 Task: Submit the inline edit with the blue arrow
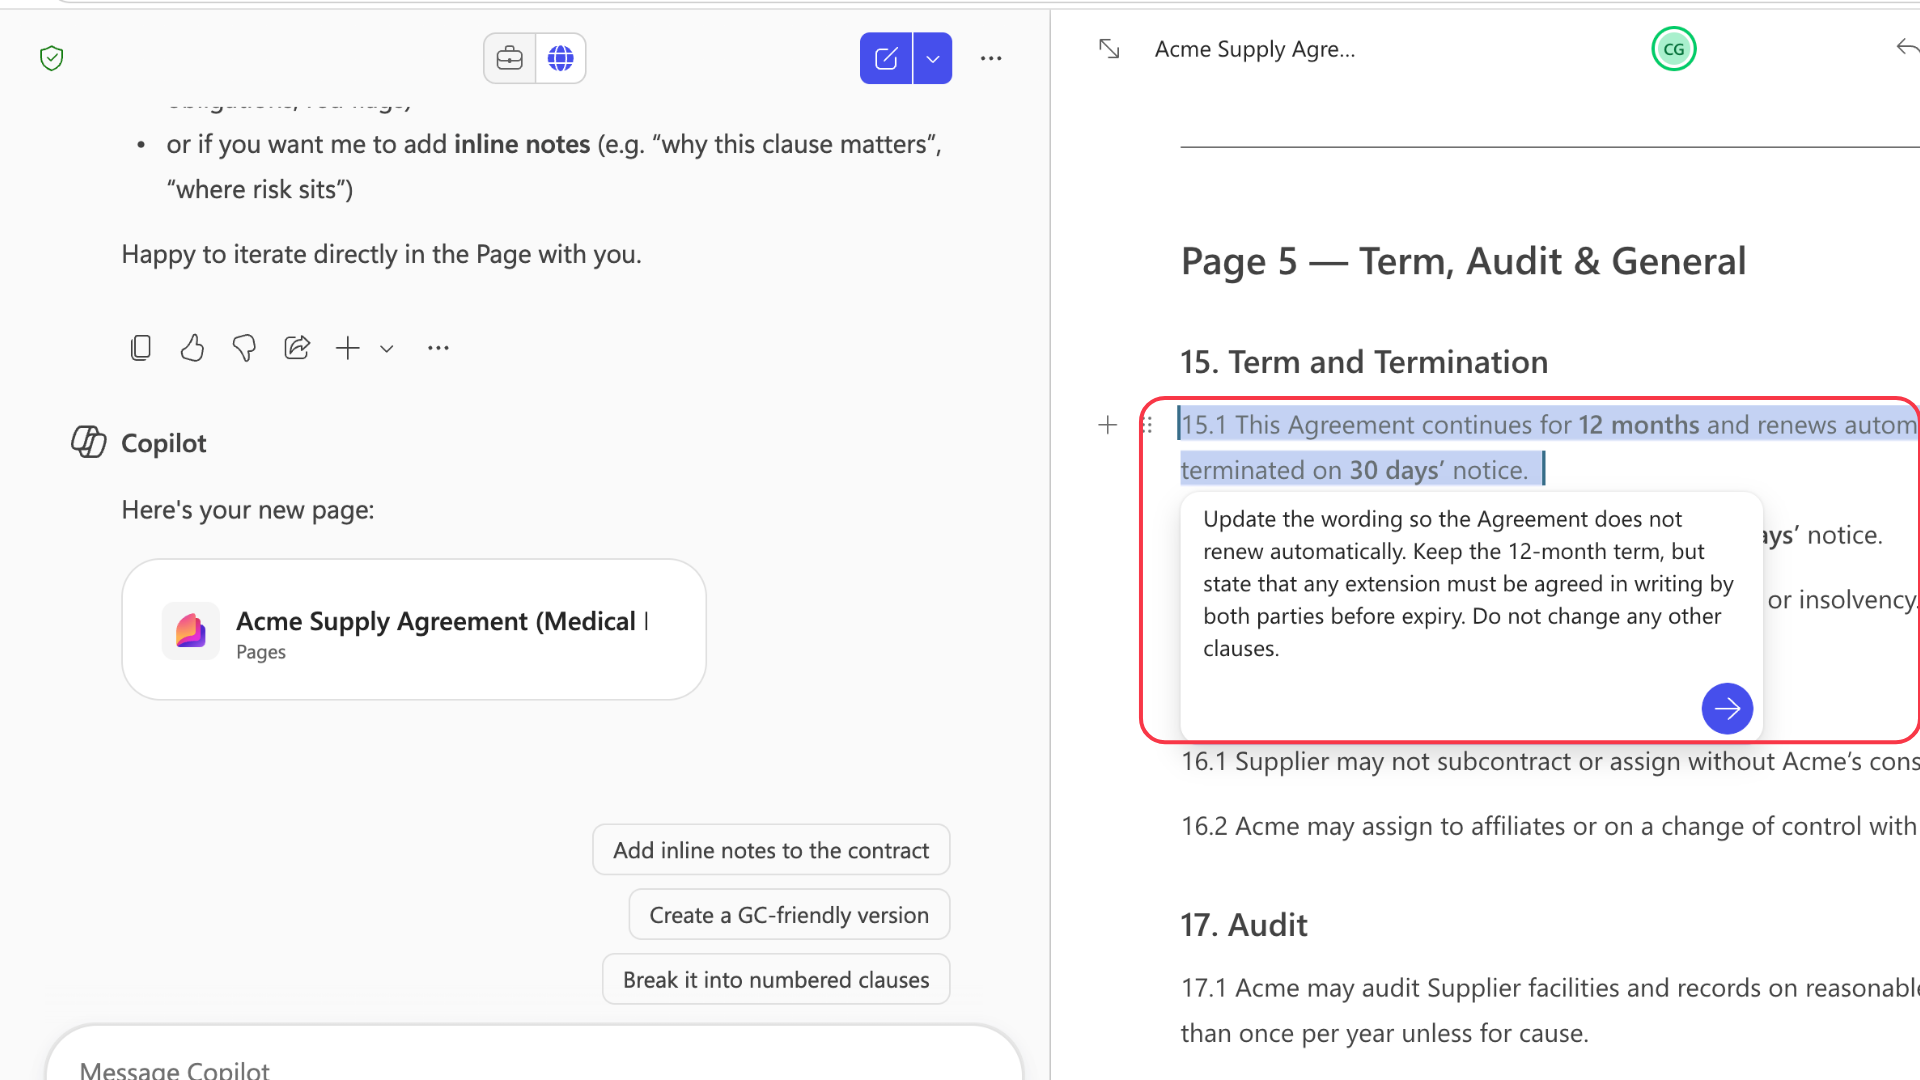point(1727,708)
